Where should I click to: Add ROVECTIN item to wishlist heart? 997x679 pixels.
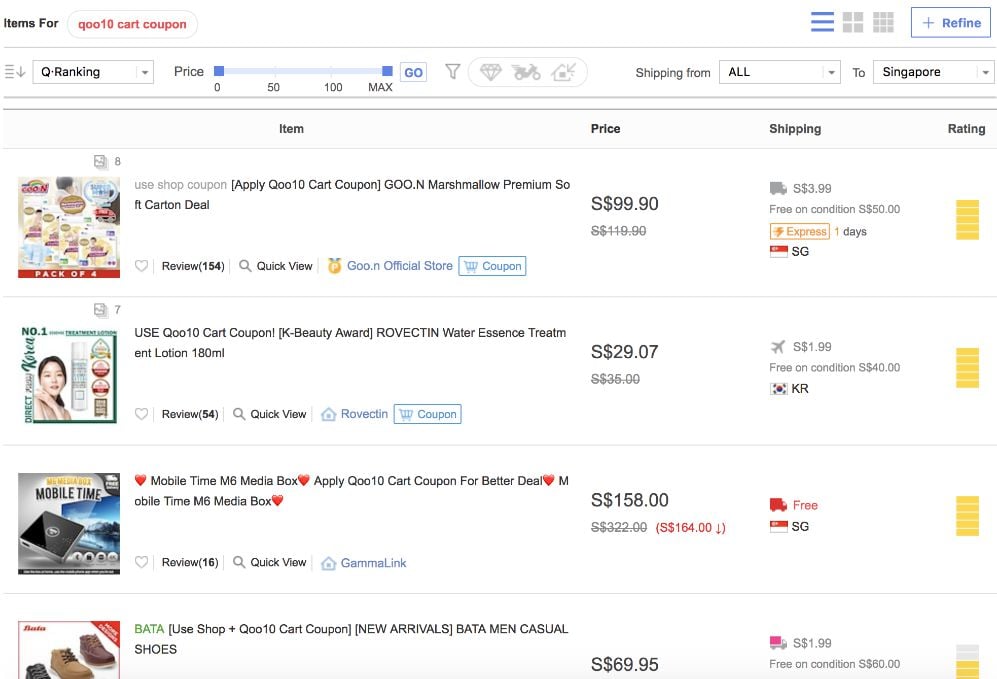(x=141, y=414)
